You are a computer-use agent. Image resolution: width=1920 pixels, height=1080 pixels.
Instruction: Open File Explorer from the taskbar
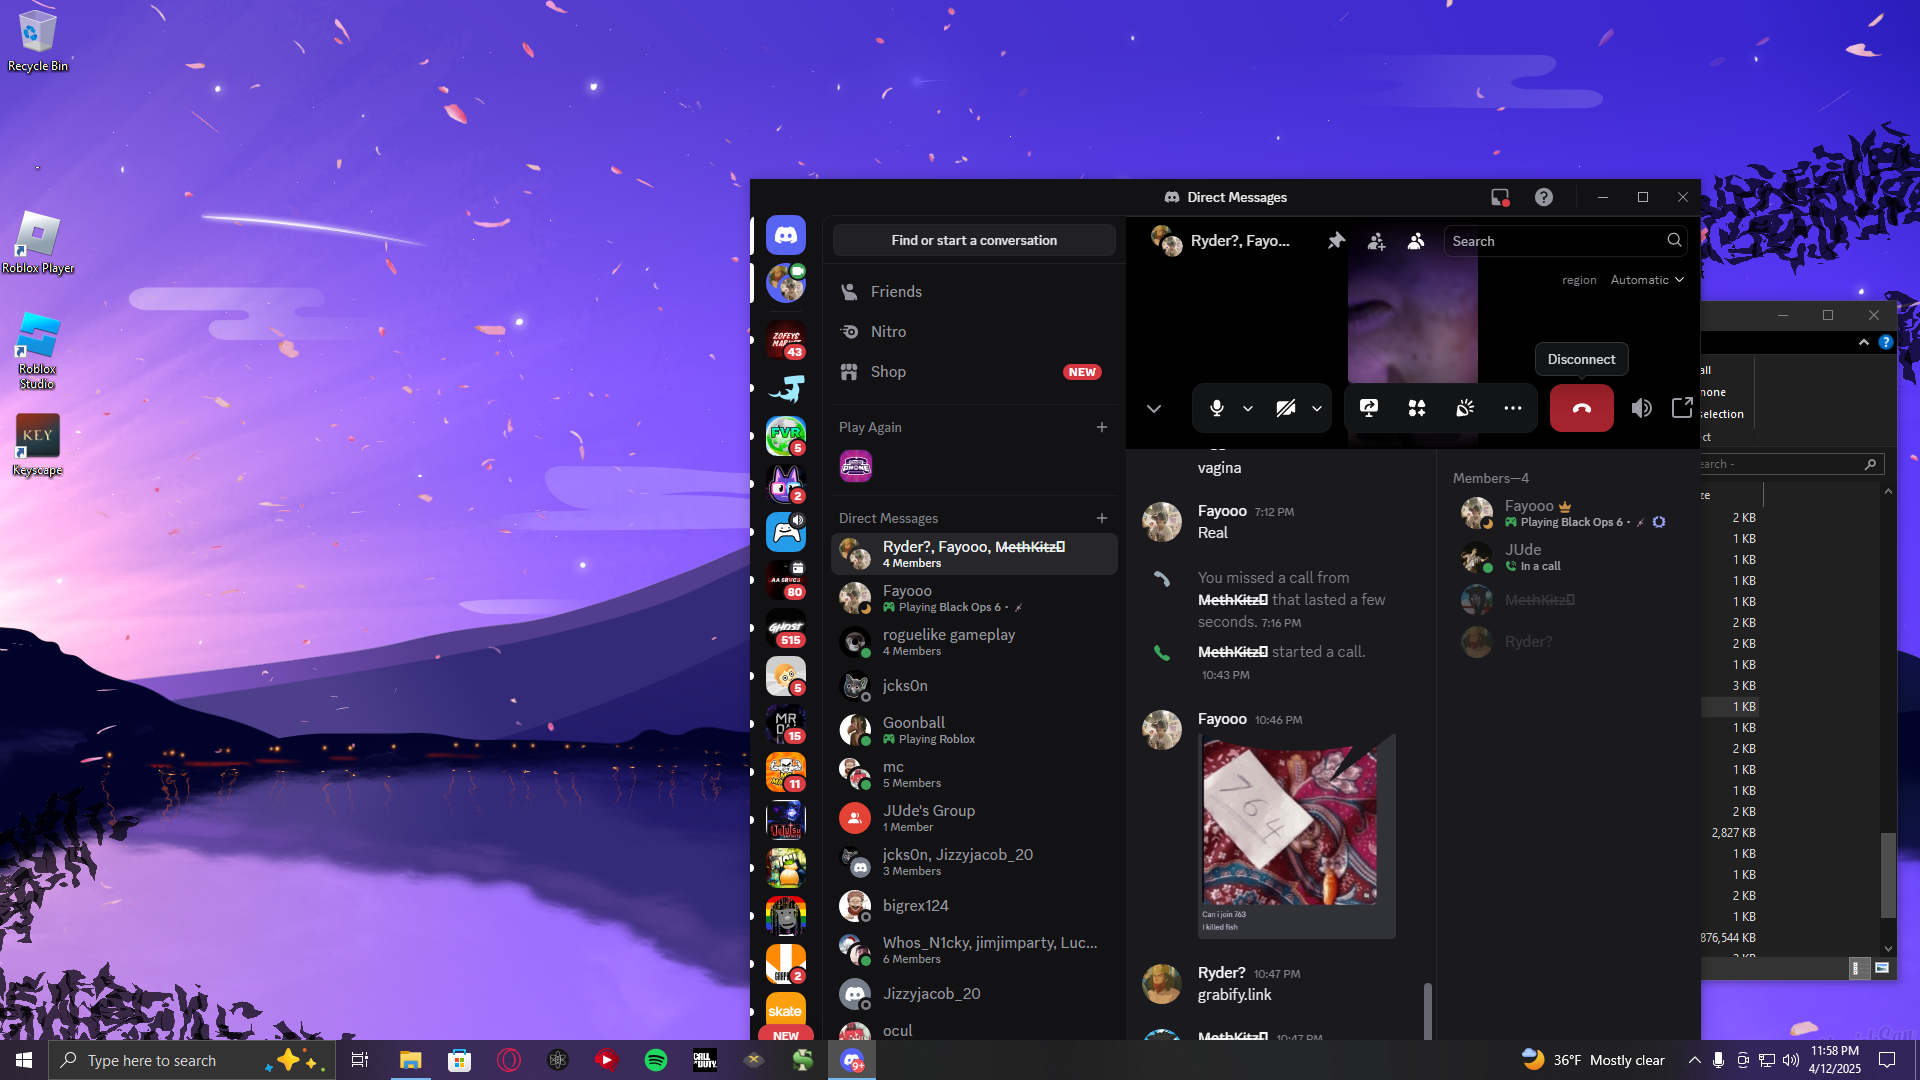[x=411, y=1060]
